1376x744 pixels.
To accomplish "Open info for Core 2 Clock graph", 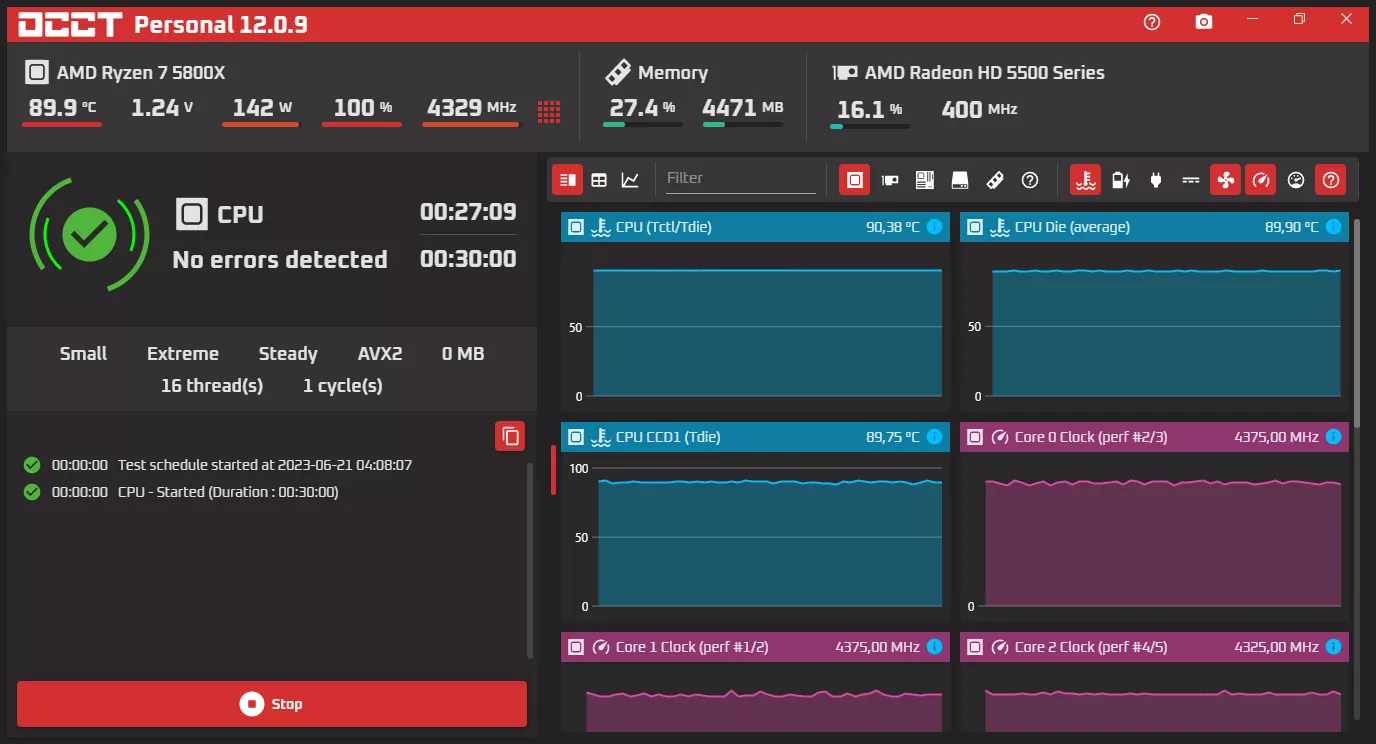I will click(1333, 647).
